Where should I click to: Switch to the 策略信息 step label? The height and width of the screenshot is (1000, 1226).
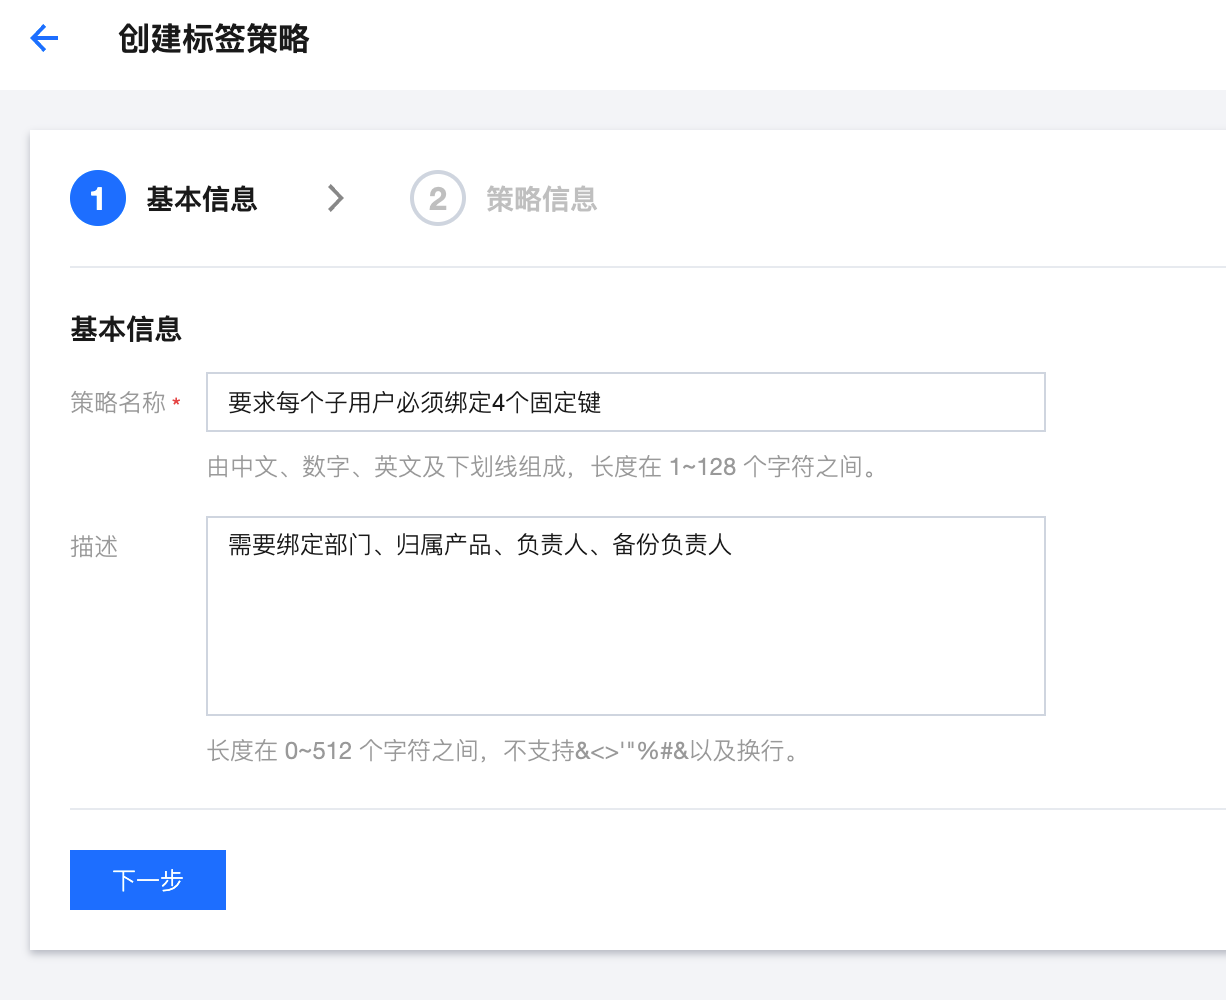click(x=541, y=199)
